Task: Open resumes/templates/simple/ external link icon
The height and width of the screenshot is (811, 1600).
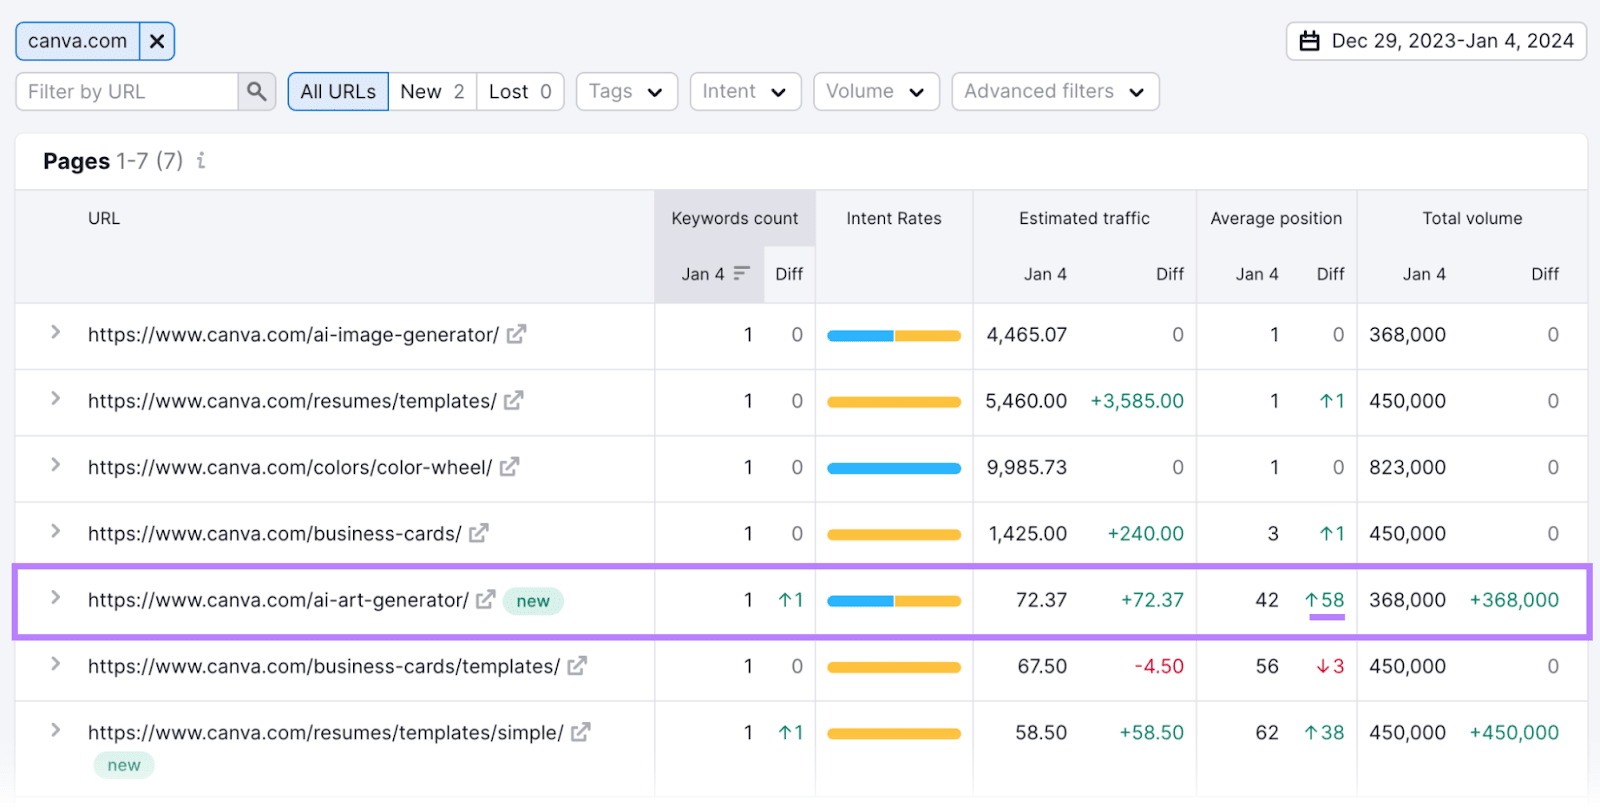Action: tap(581, 732)
